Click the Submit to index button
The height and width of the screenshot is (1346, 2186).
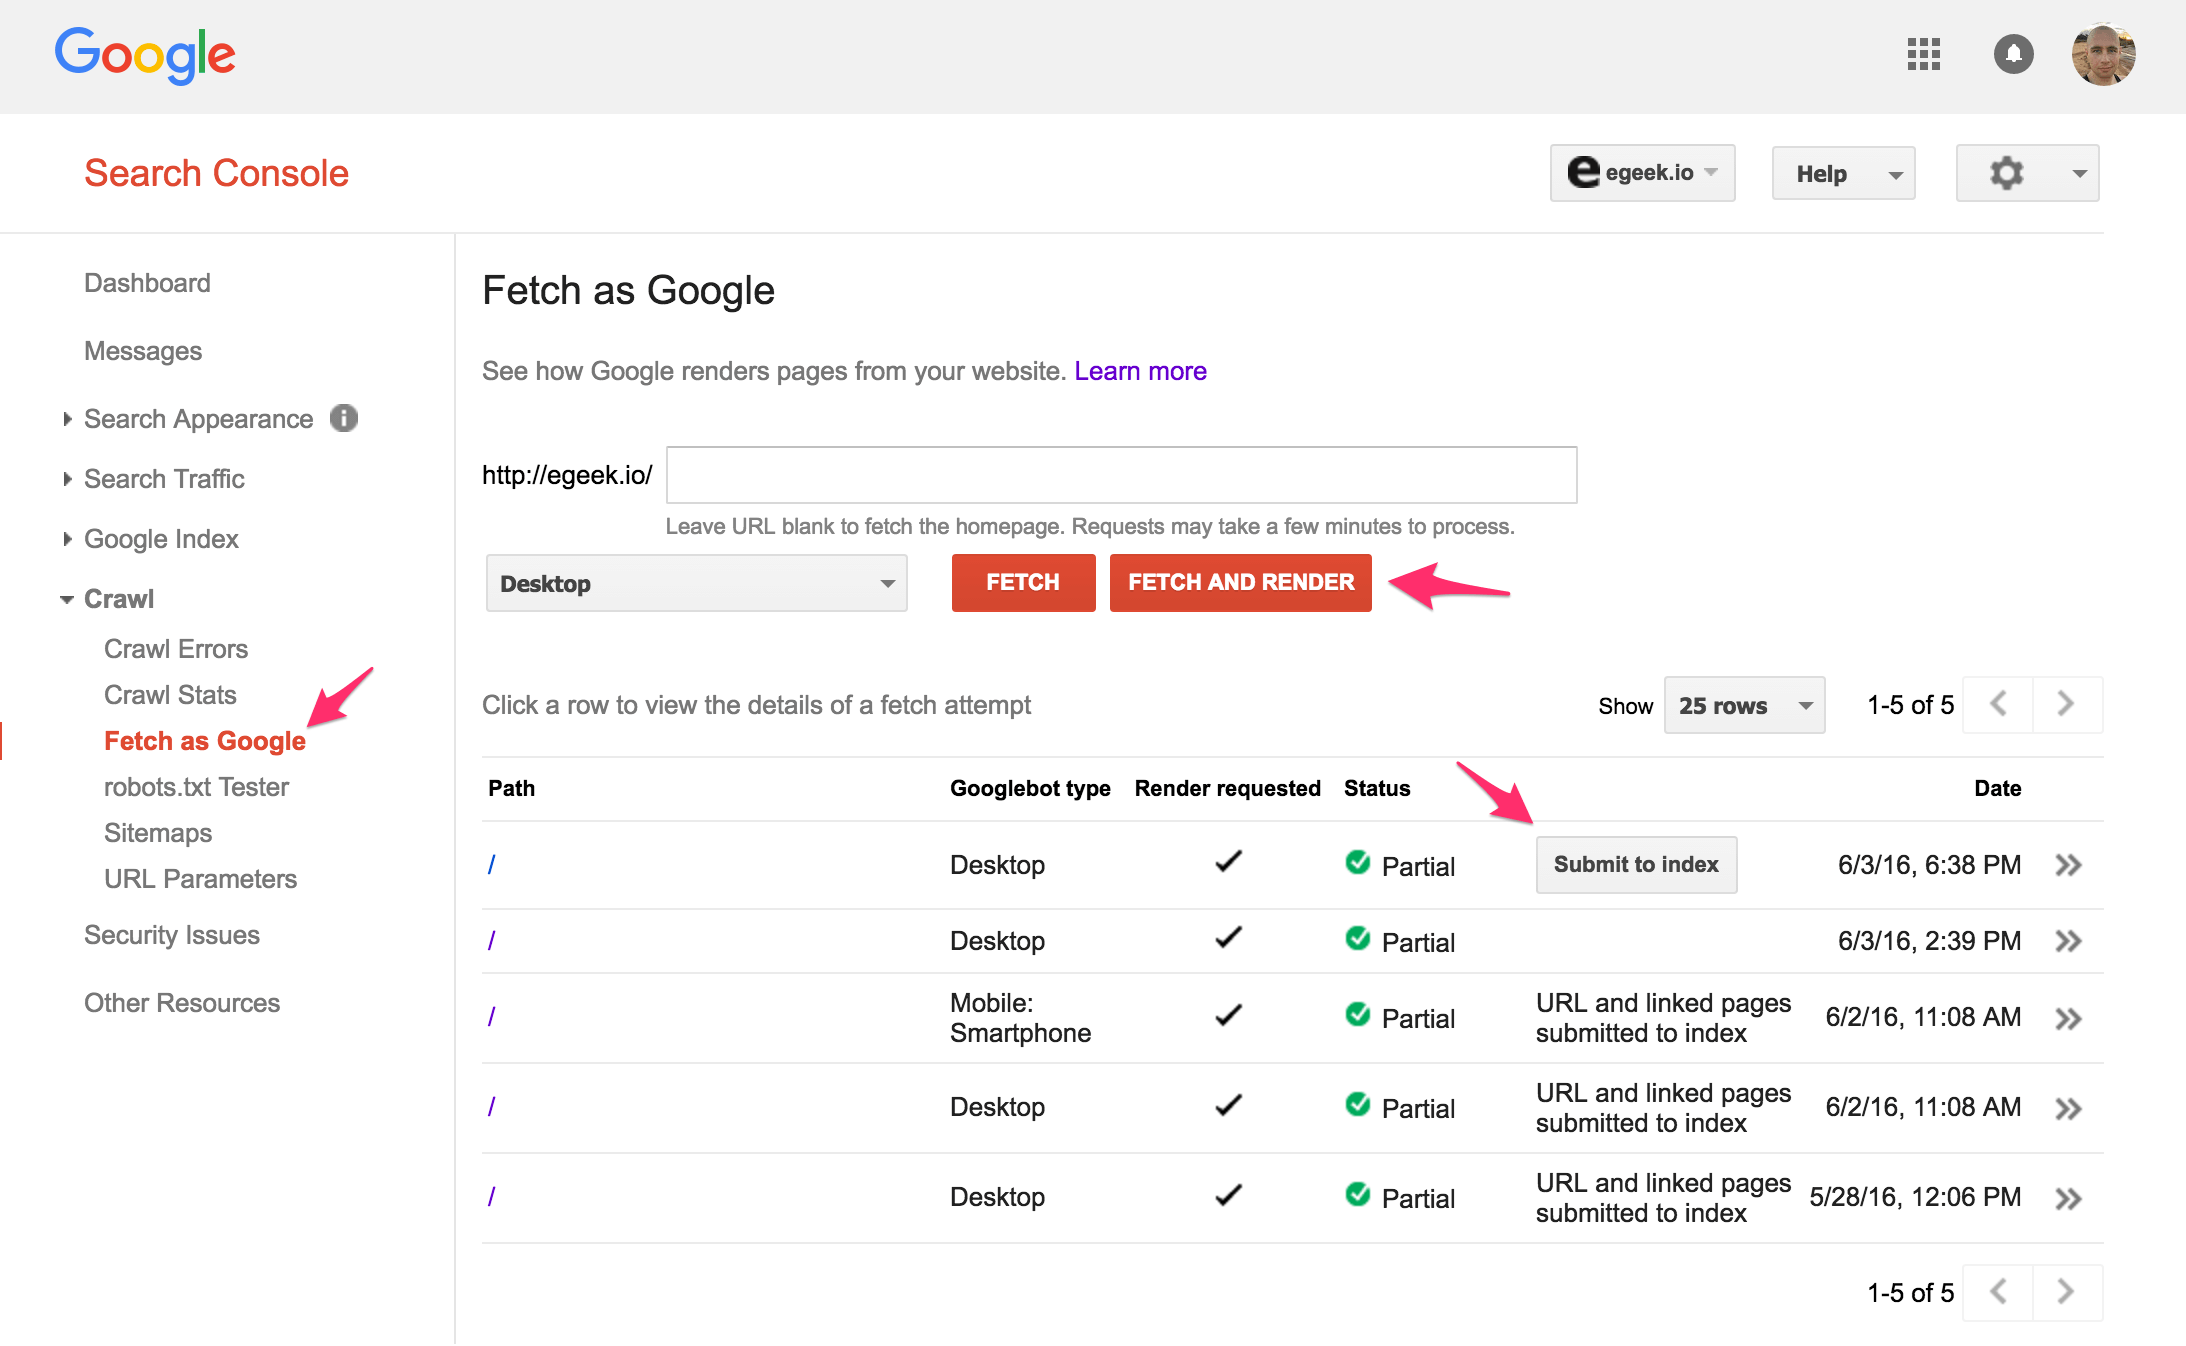point(1636,864)
